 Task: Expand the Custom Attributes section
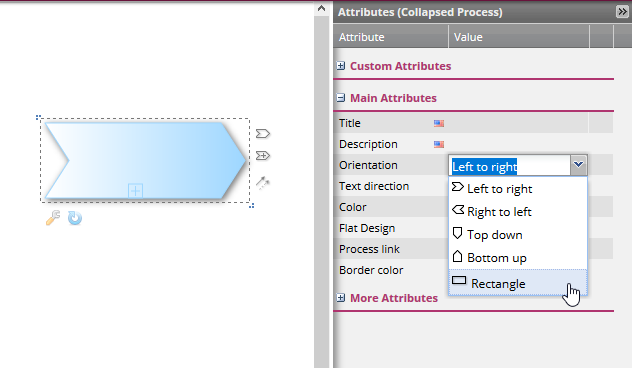click(341, 66)
